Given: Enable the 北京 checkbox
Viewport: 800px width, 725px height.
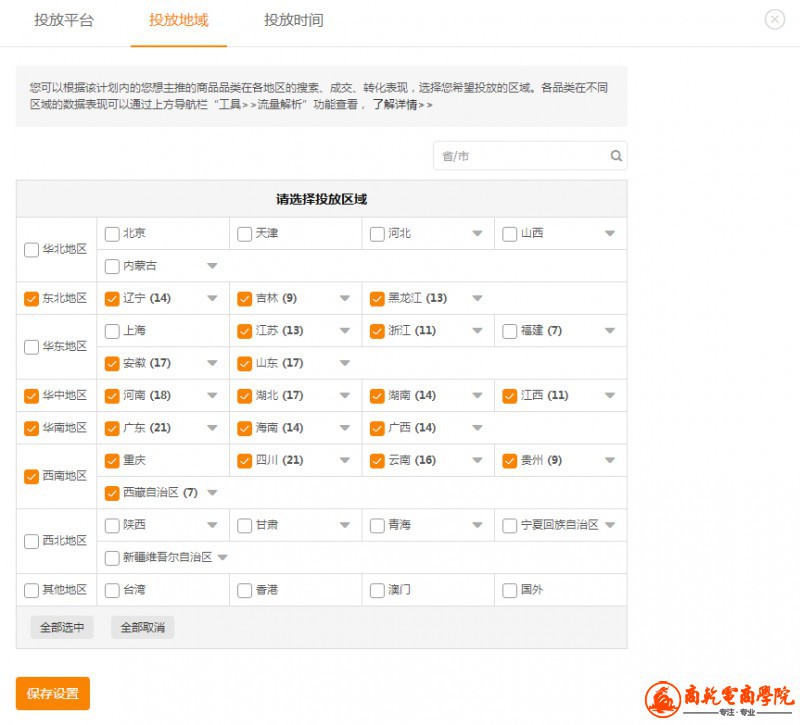Looking at the screenshot, I should coord(112,234).
